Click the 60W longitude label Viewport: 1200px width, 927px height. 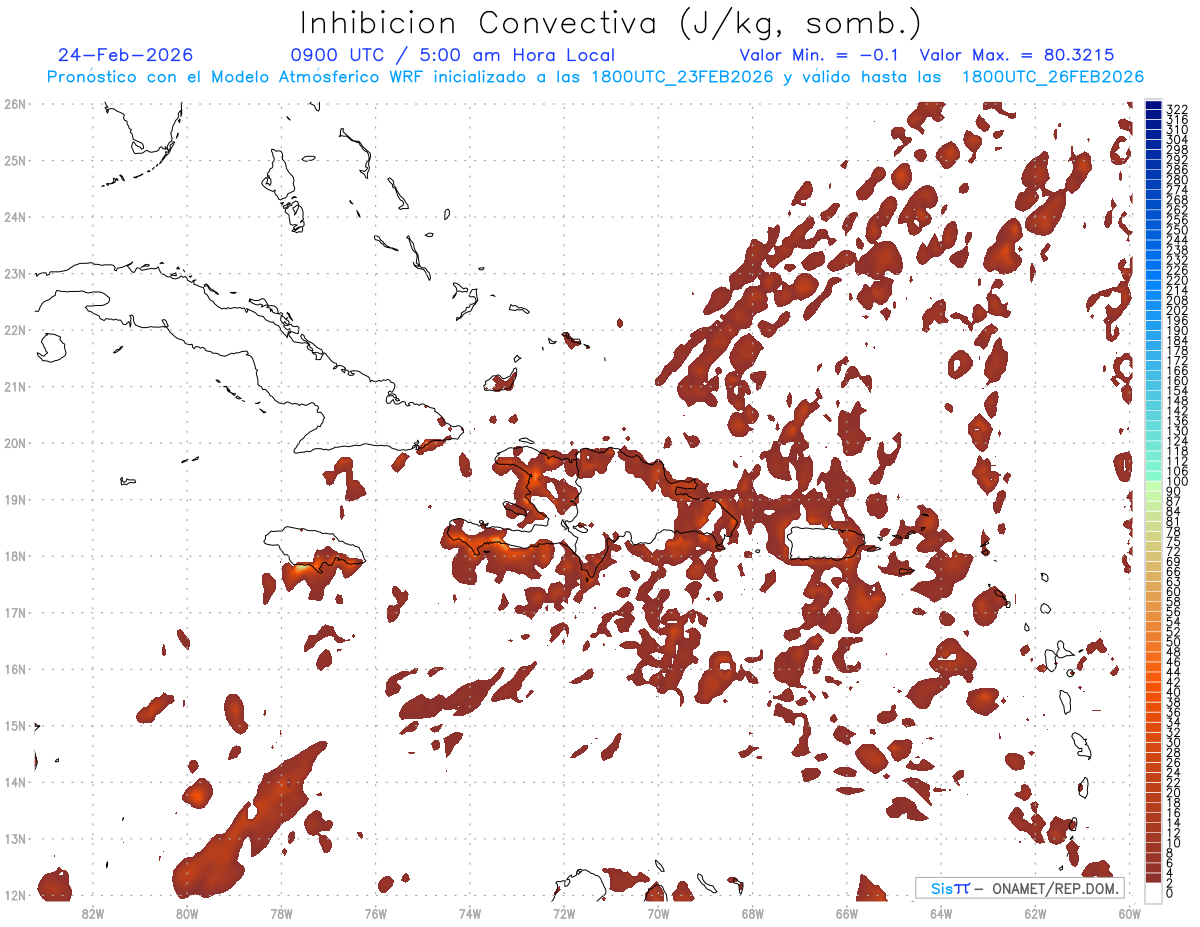pyautogui.click(x=1130, y=912)
